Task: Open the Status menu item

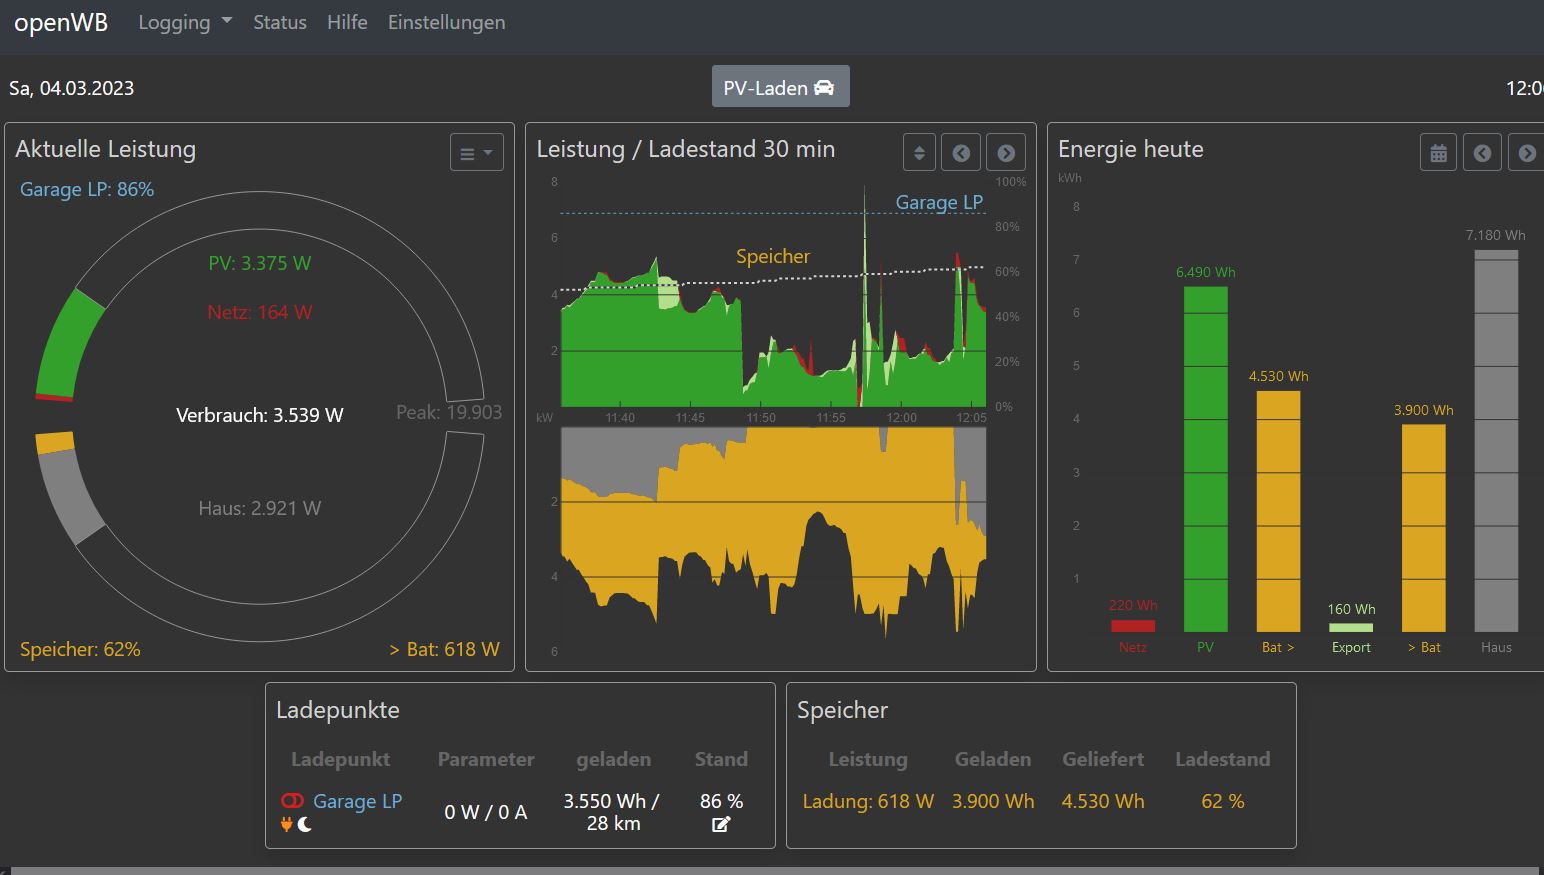Action: 279,22
